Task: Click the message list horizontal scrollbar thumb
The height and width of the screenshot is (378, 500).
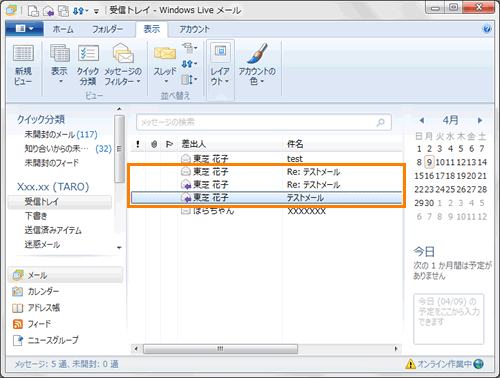Action: pos(220,349)
